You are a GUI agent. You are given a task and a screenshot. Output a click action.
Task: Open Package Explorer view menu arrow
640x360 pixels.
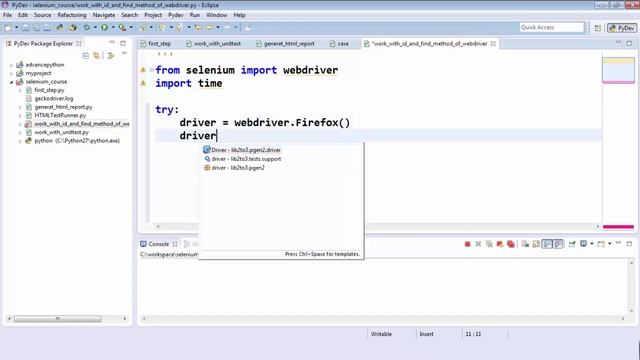coord(124,53)
